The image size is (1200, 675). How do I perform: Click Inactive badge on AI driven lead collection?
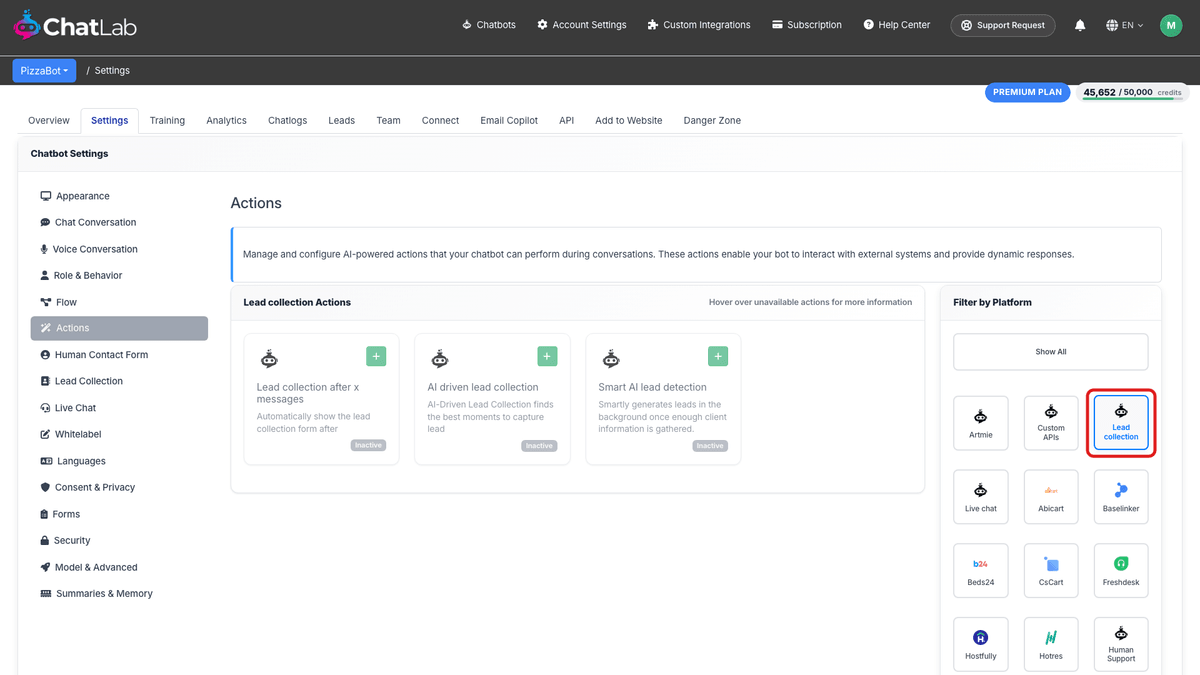point(539,446)
